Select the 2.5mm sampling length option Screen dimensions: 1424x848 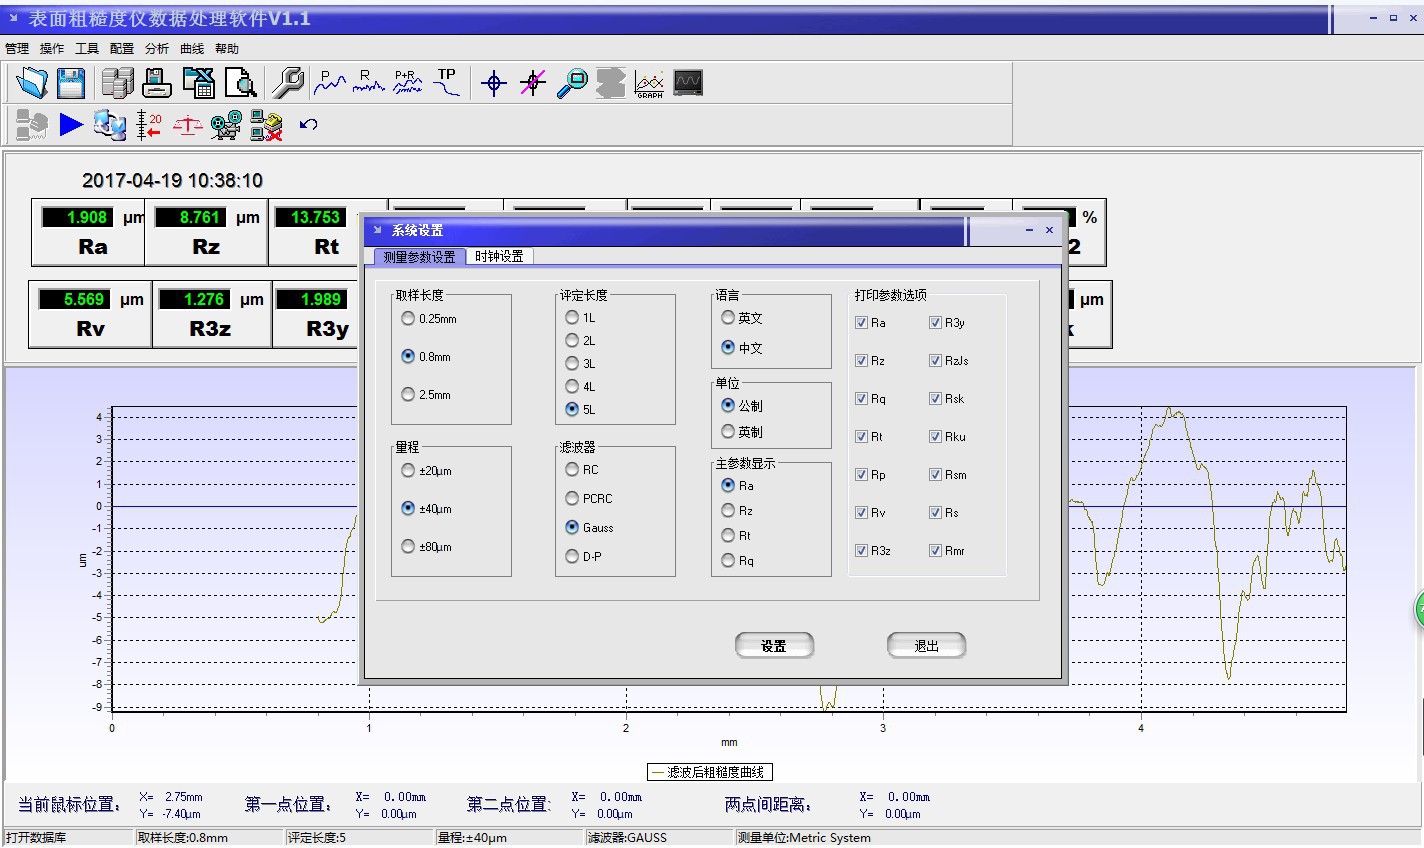point(408,395)
